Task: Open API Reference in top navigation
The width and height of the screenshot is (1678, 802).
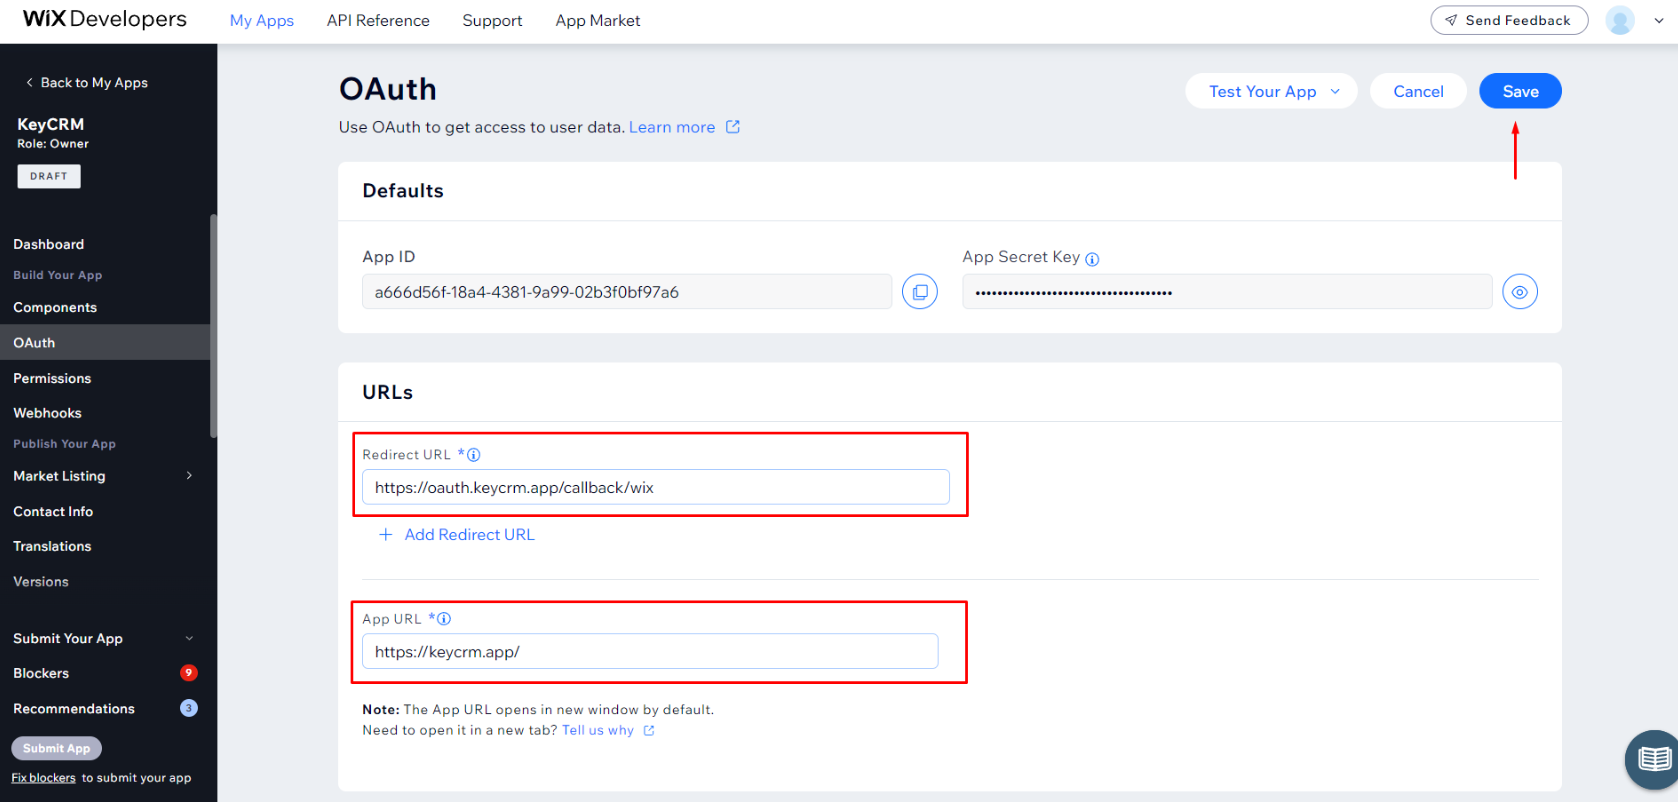Action: [x=378, y=21]
